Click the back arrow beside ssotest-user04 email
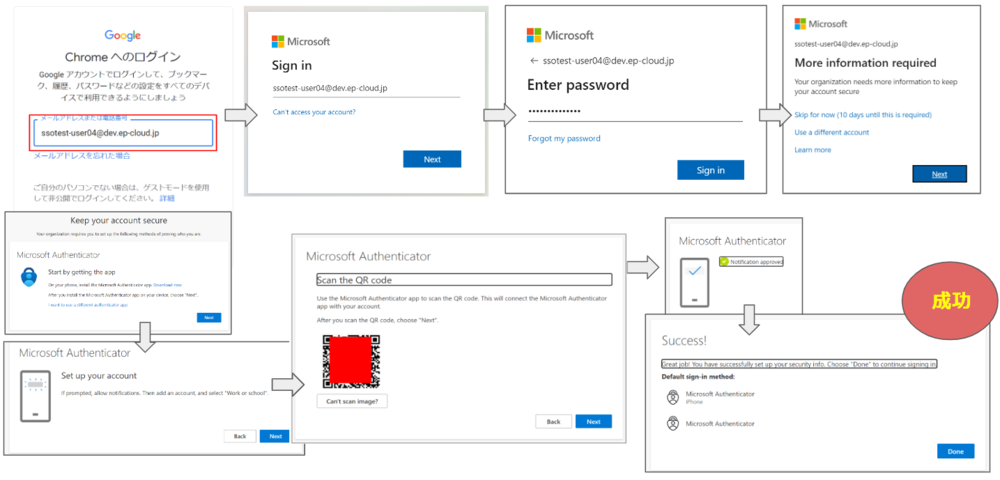Image resolution: width=1000 pixels, height=480 pixels. pos(534,61)
